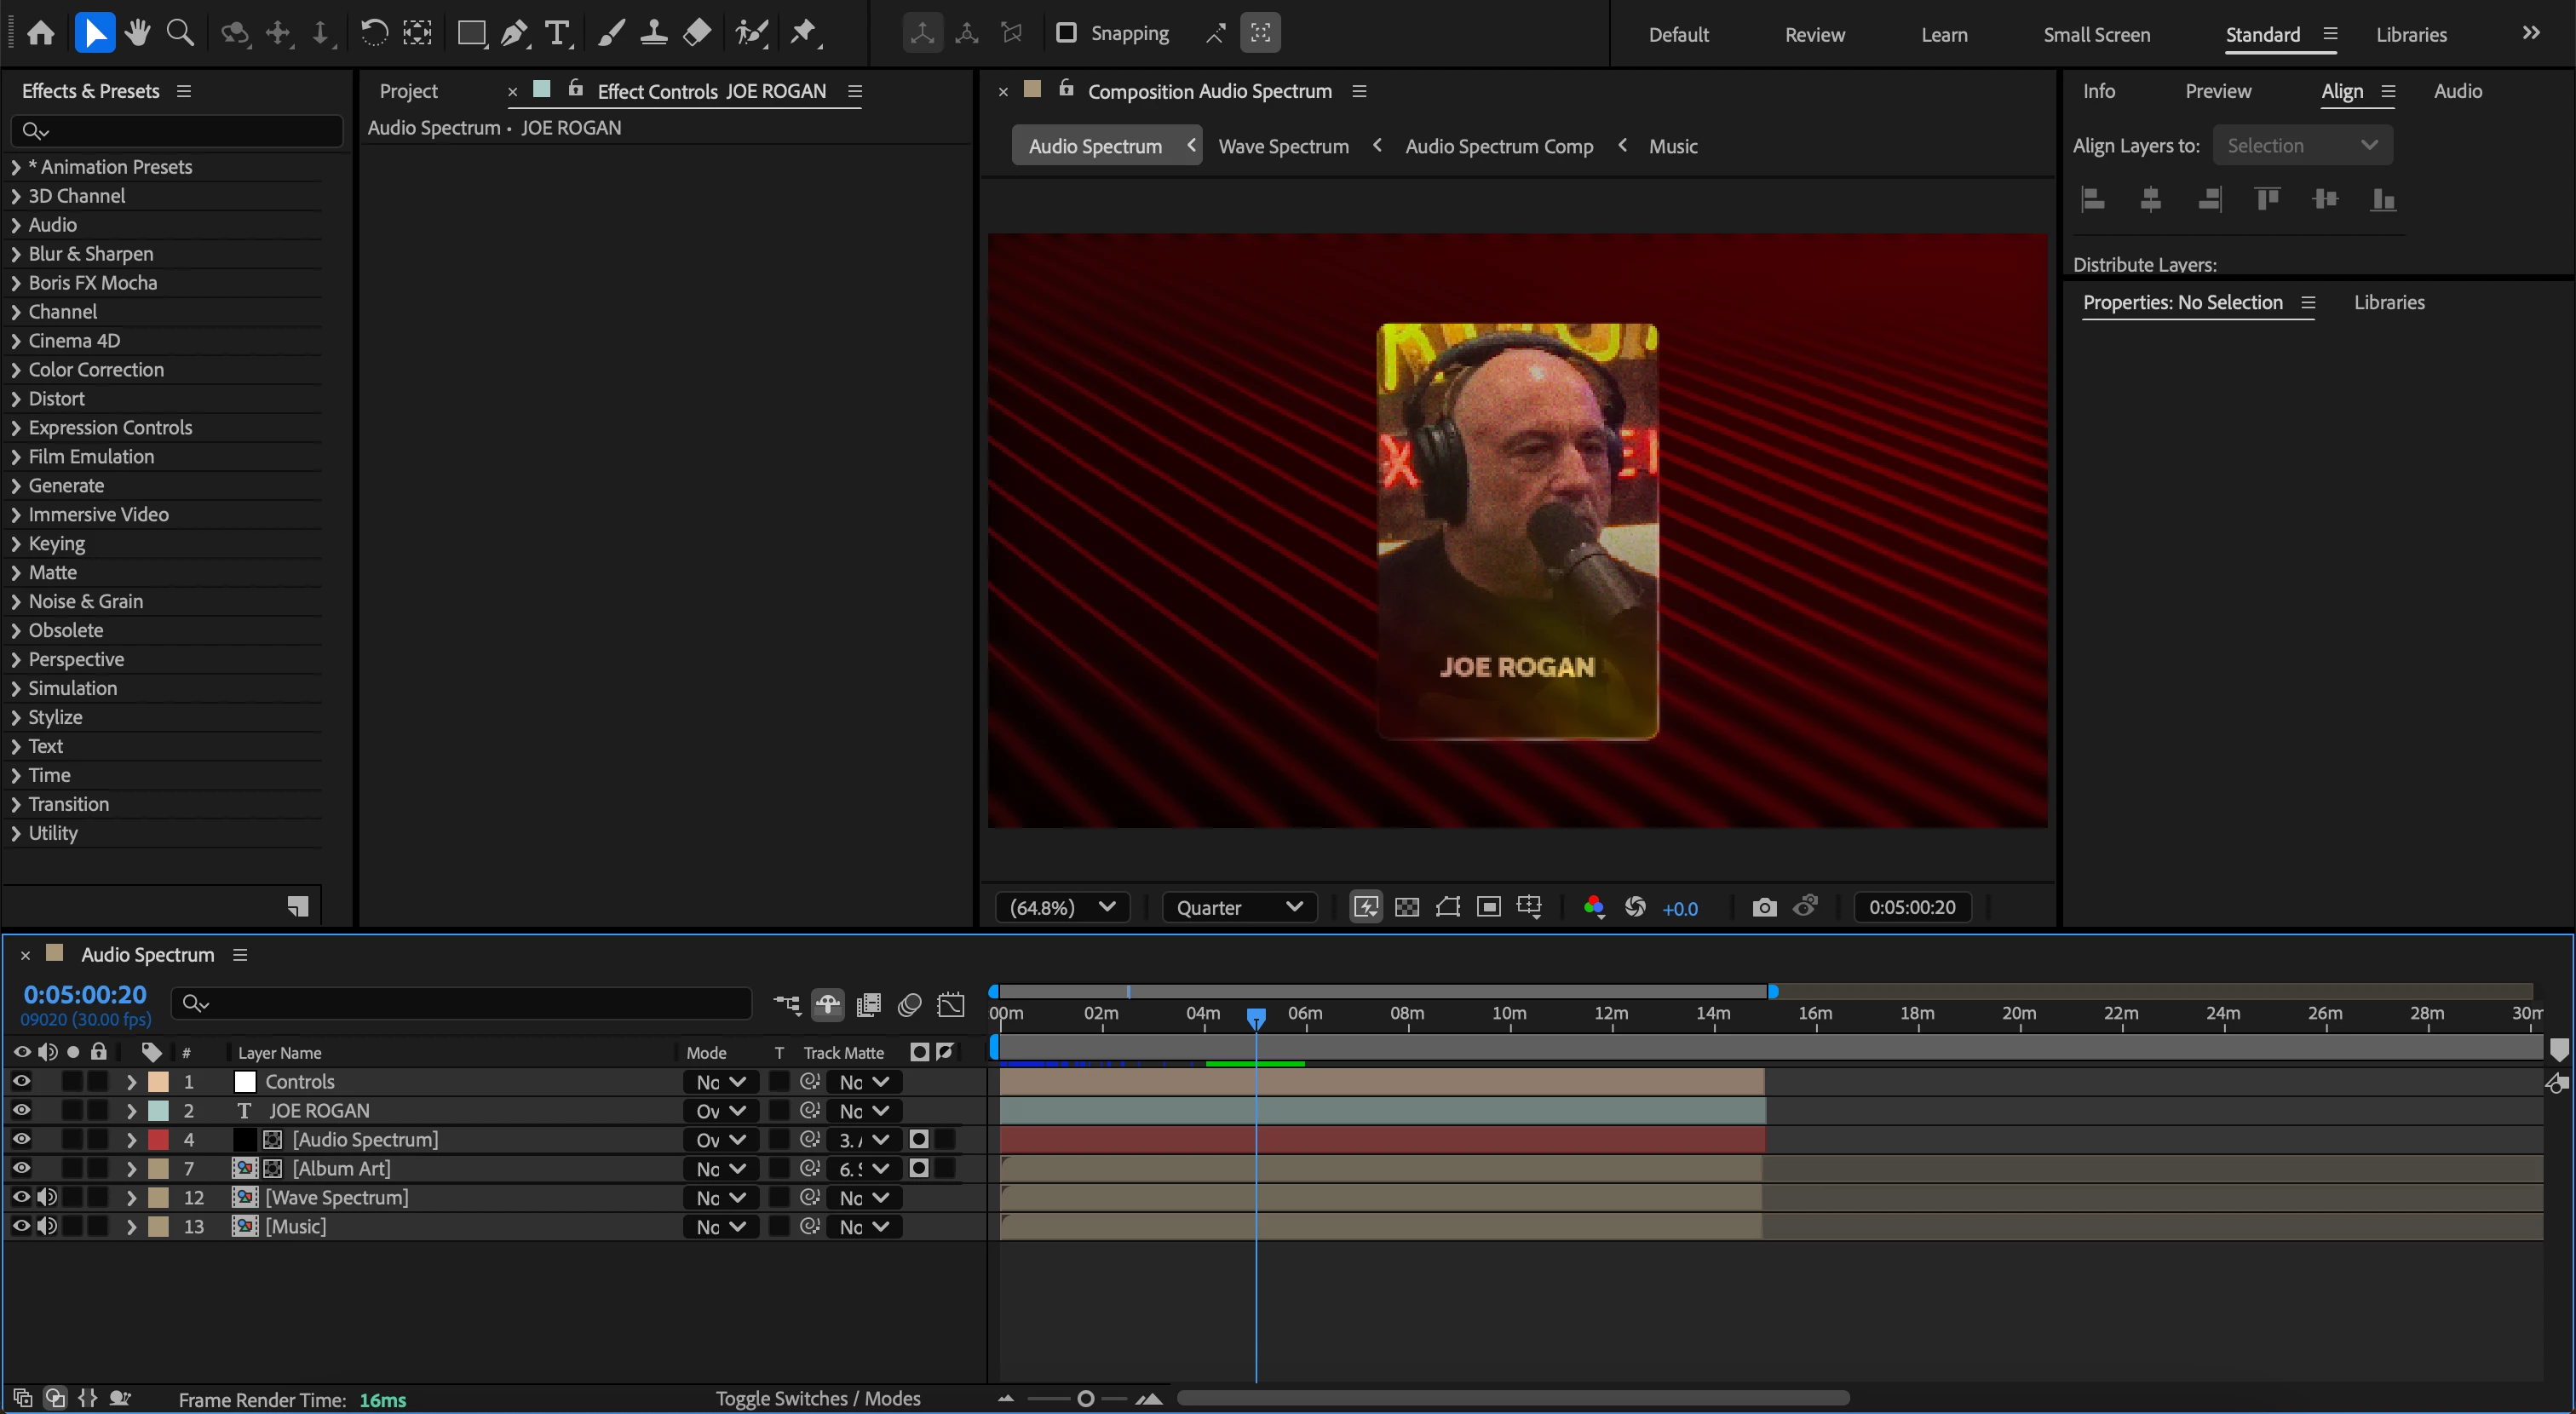Select the Type tool

click(557, 34)
